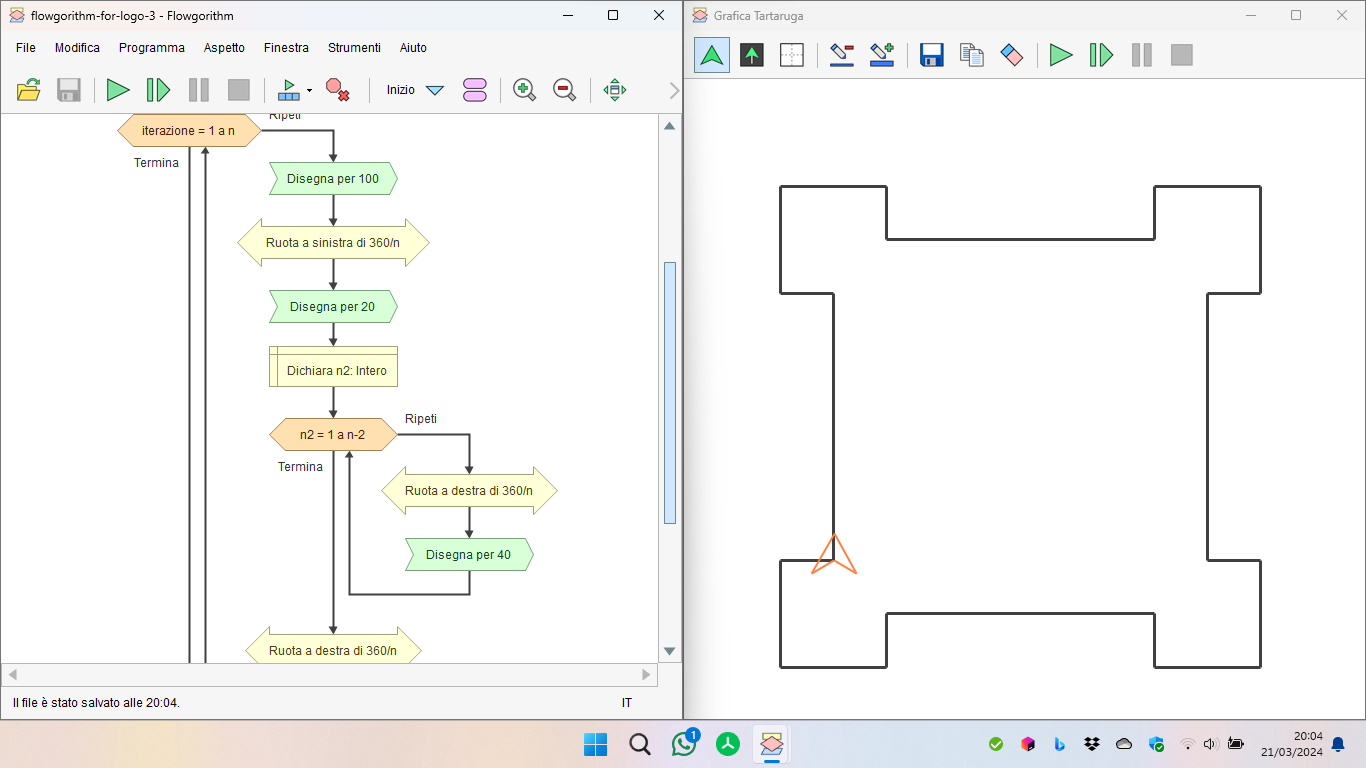
Task: Open the Inizio function dropdown
Action: pyautogui.click(x=434, y=90)
